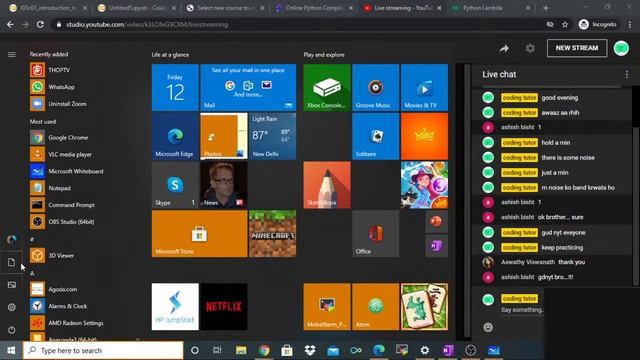This screenshot has height=360, width=640.
Task: Open stream settings gear icon
Action: coord(530,49)
